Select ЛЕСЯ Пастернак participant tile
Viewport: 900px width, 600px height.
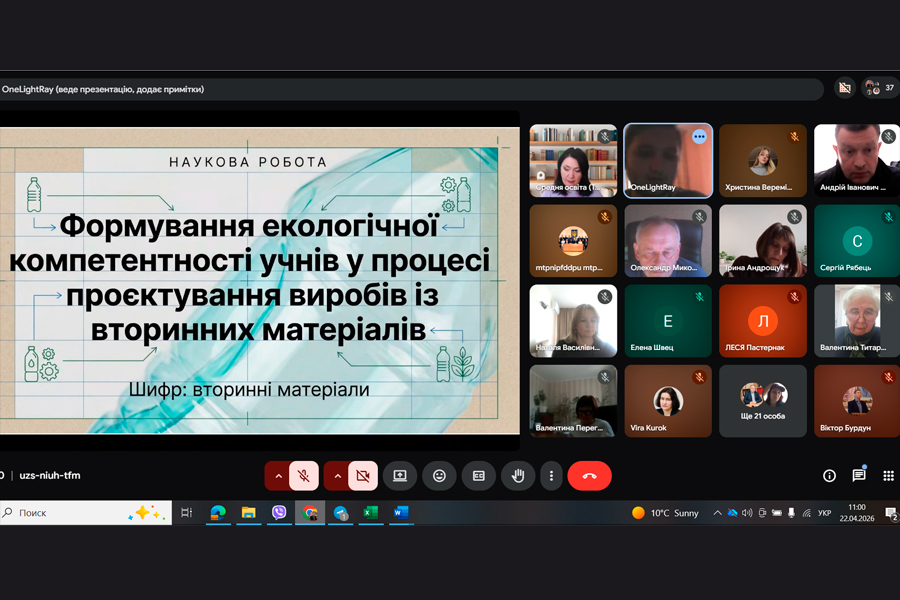click(x=763, y=321)
